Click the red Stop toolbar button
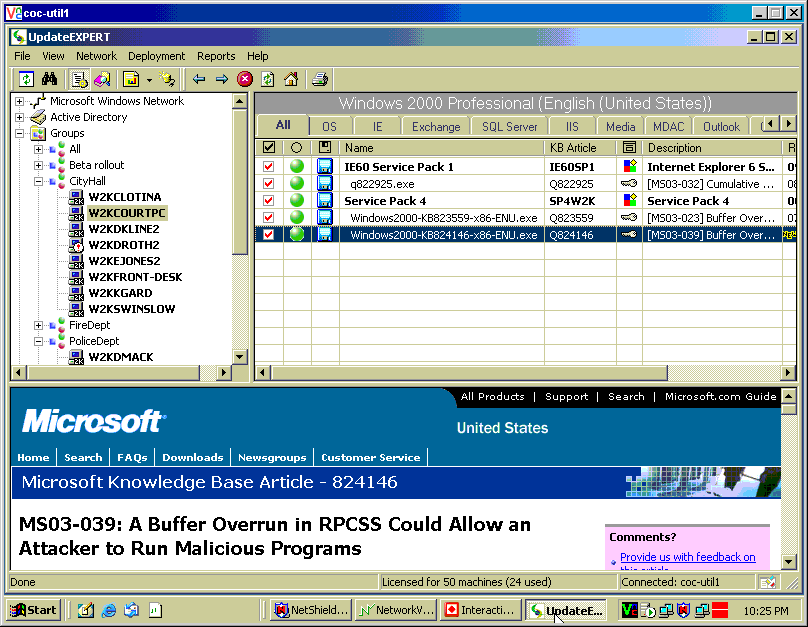The width and height of the screenshot is (808, 627). pyautogui.click(x=245, y=79)
